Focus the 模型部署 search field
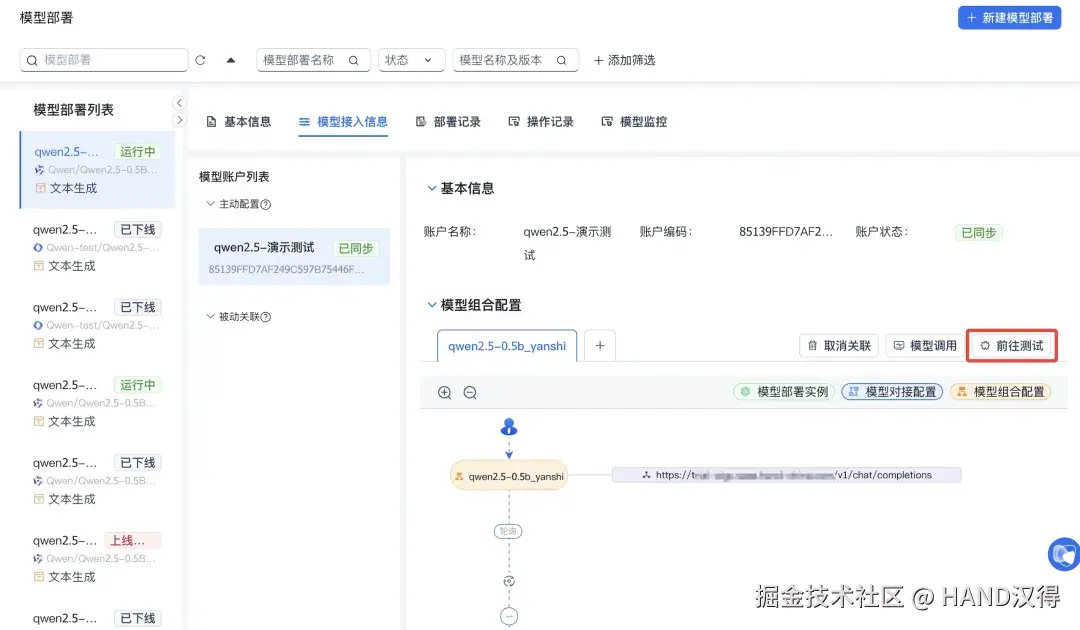The width and height of the screenshot is (1080, 630). click(x=104, y=60)
